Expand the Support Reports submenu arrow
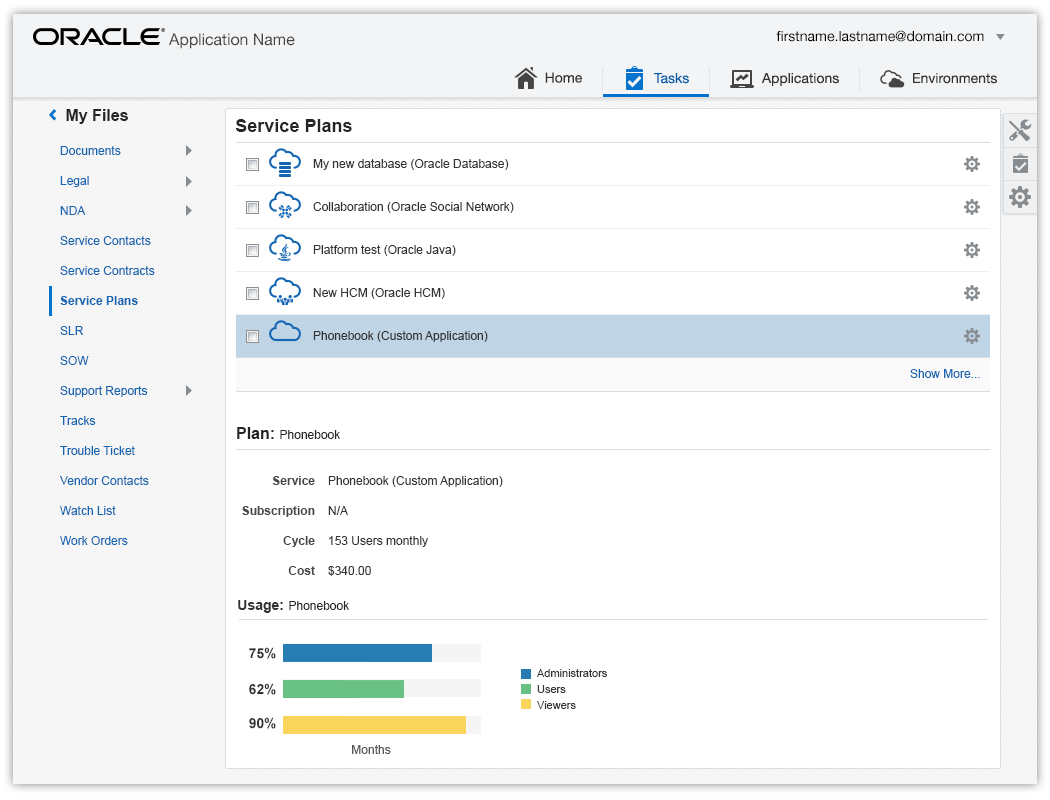The width and height of the screenshot is (1050, 800). tap(189, 390)
